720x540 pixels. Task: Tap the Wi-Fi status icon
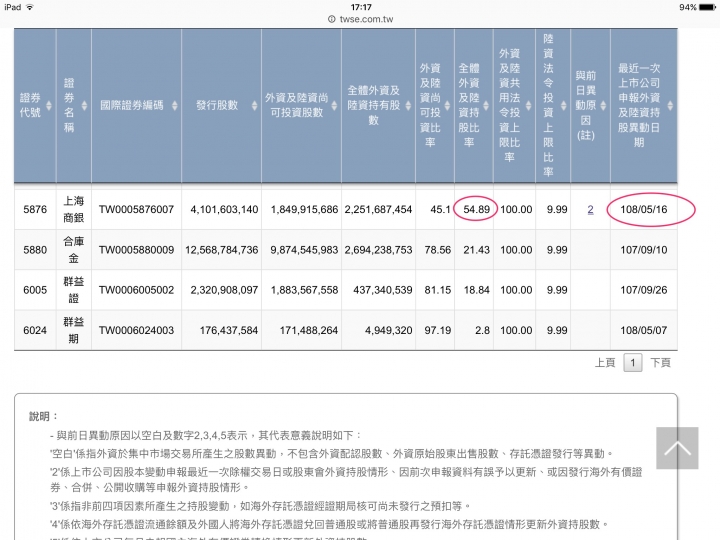30,7
